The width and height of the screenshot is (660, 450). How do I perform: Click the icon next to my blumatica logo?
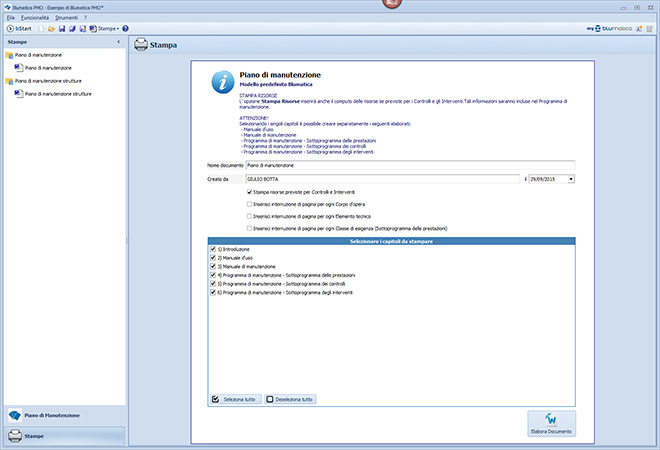pyautogui.click(x=639, y=29)
